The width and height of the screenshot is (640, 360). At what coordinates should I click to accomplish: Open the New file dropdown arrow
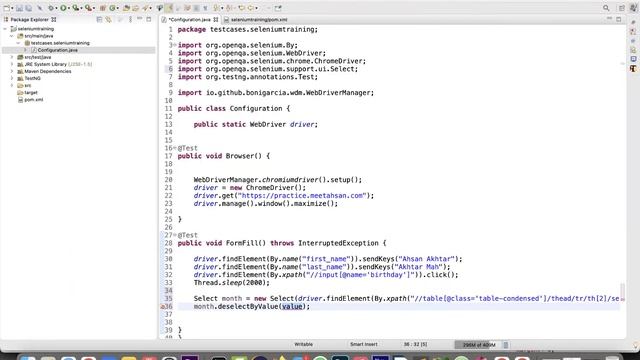(12, 8)
